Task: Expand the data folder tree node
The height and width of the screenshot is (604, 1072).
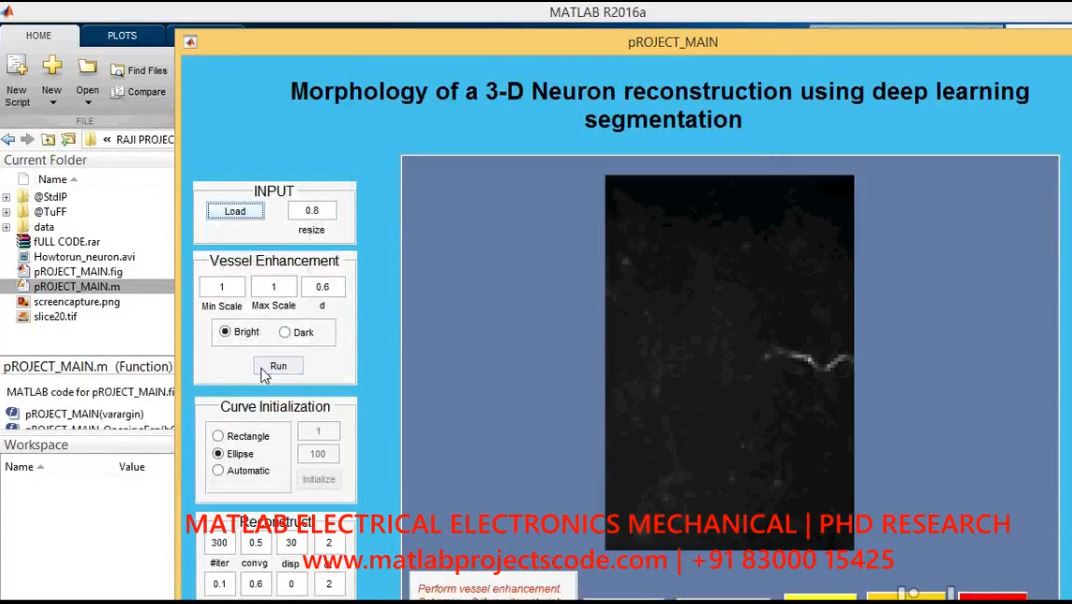Action: click(x=6, y=227)
